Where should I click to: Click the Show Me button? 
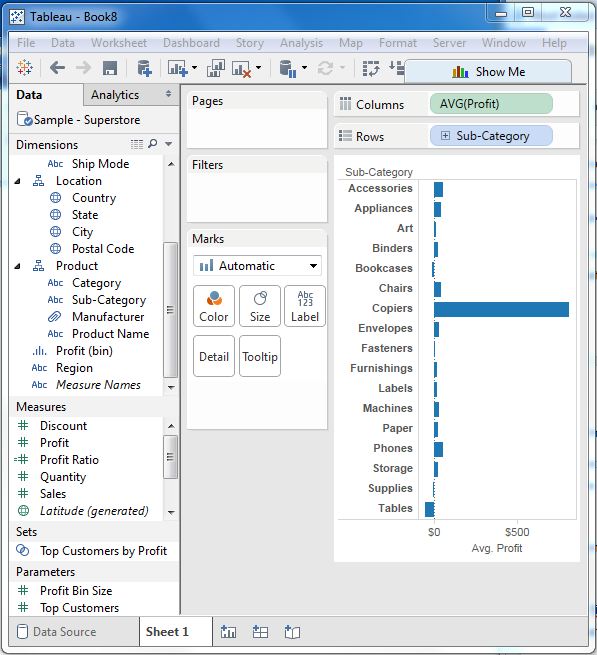[488, 72]
